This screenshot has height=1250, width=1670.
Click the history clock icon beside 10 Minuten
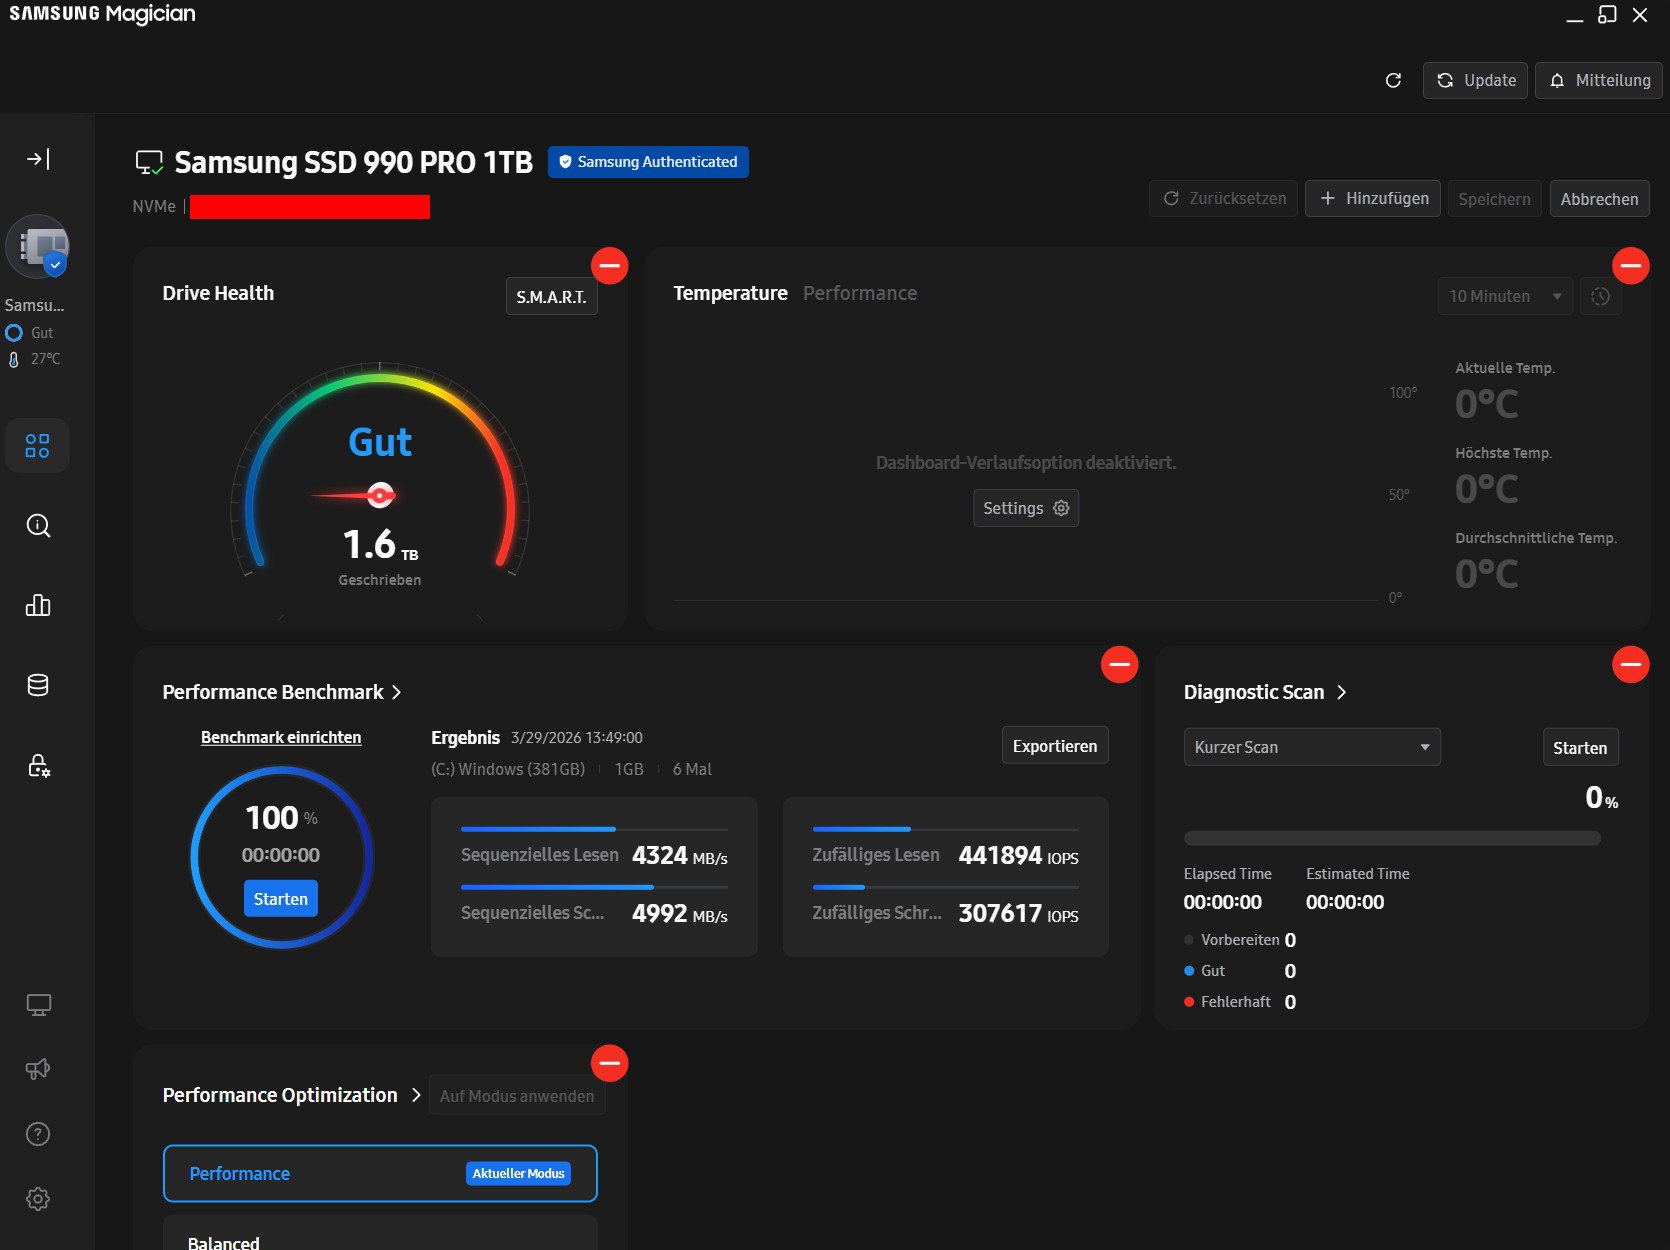[x=1600, y=296]
